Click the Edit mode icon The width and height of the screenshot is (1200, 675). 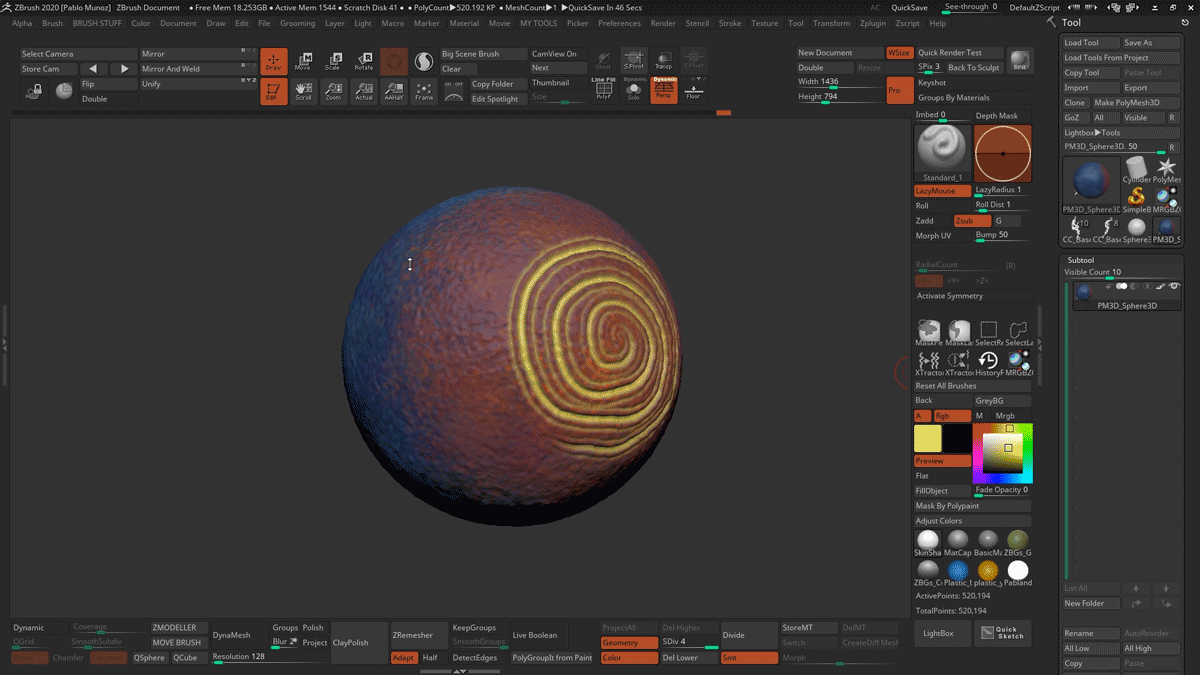273,91
